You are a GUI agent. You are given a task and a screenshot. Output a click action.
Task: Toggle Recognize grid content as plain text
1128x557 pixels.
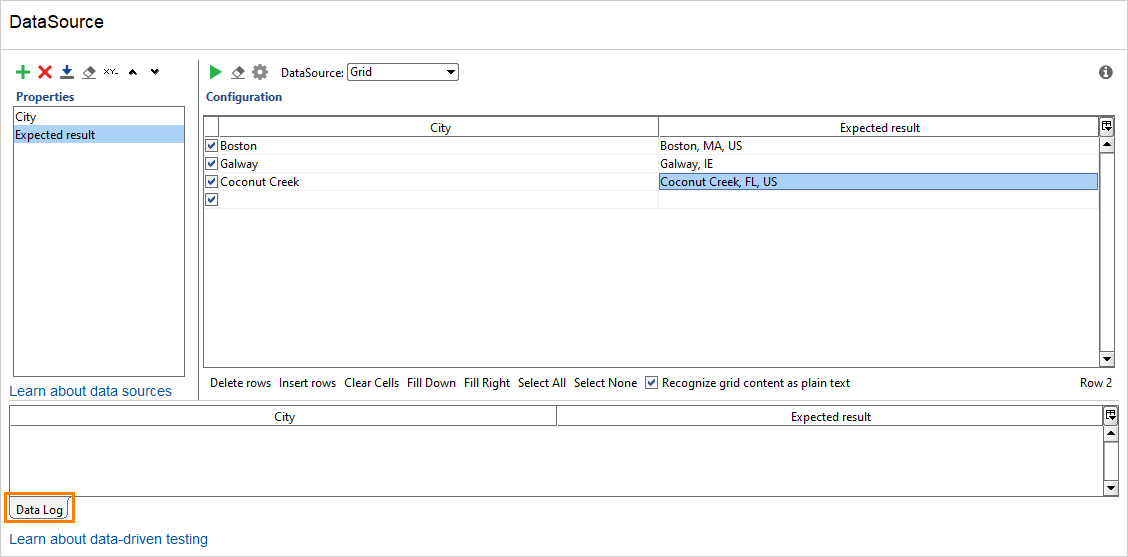tap(652, 383)
